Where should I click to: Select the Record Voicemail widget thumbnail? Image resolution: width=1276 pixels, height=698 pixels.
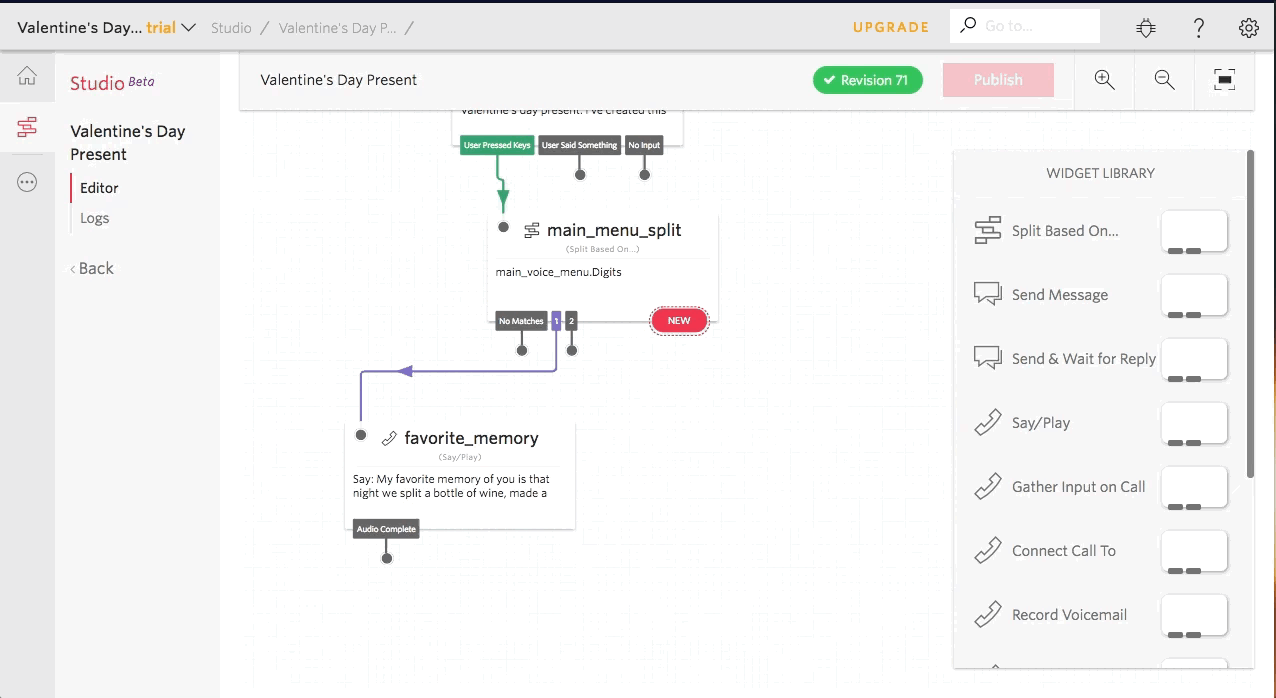tap(1194, 617)
